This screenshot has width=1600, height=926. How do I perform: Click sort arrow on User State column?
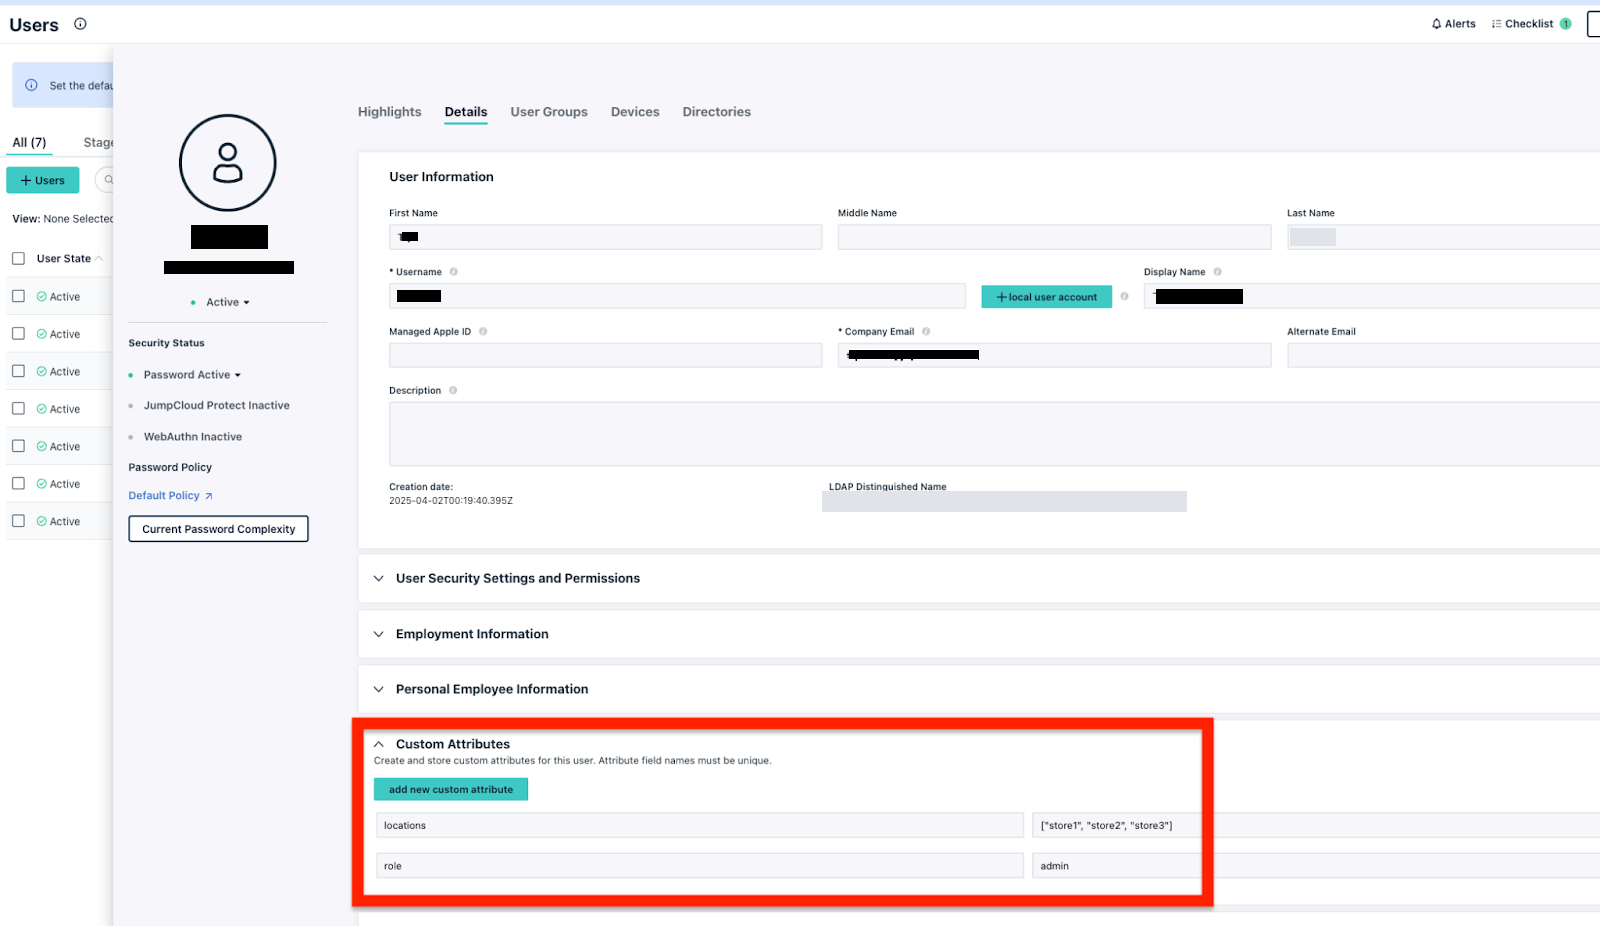[99, 259]
